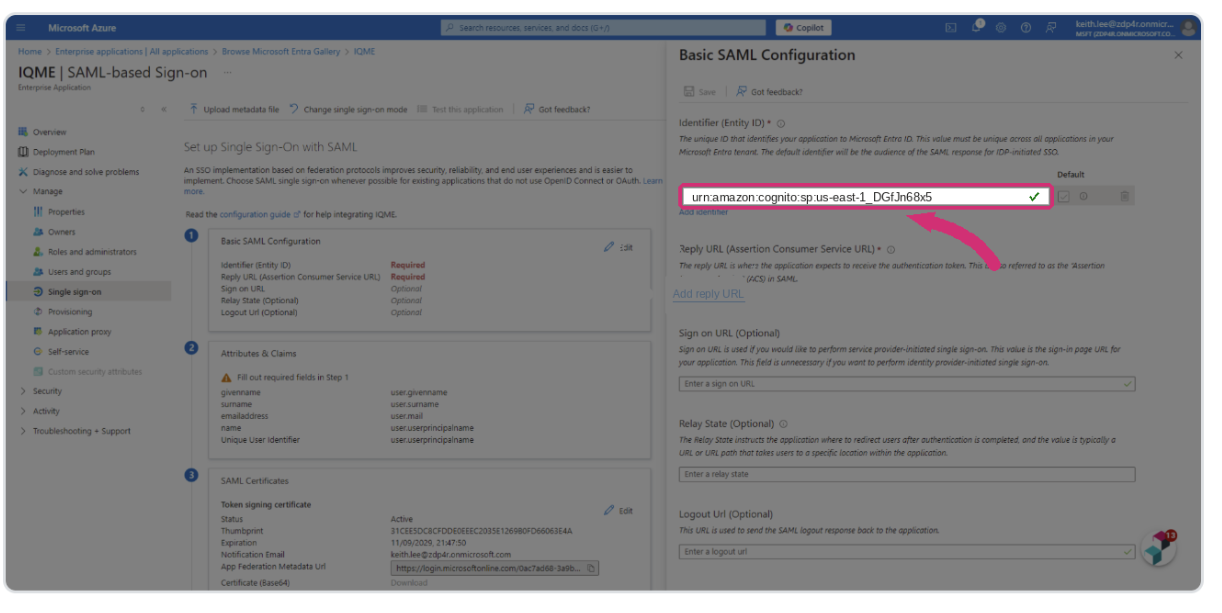Viewport: 1222px width, 613px height.
Task: Edit the Basic SAML Configuration card
Action: [619, 247]
